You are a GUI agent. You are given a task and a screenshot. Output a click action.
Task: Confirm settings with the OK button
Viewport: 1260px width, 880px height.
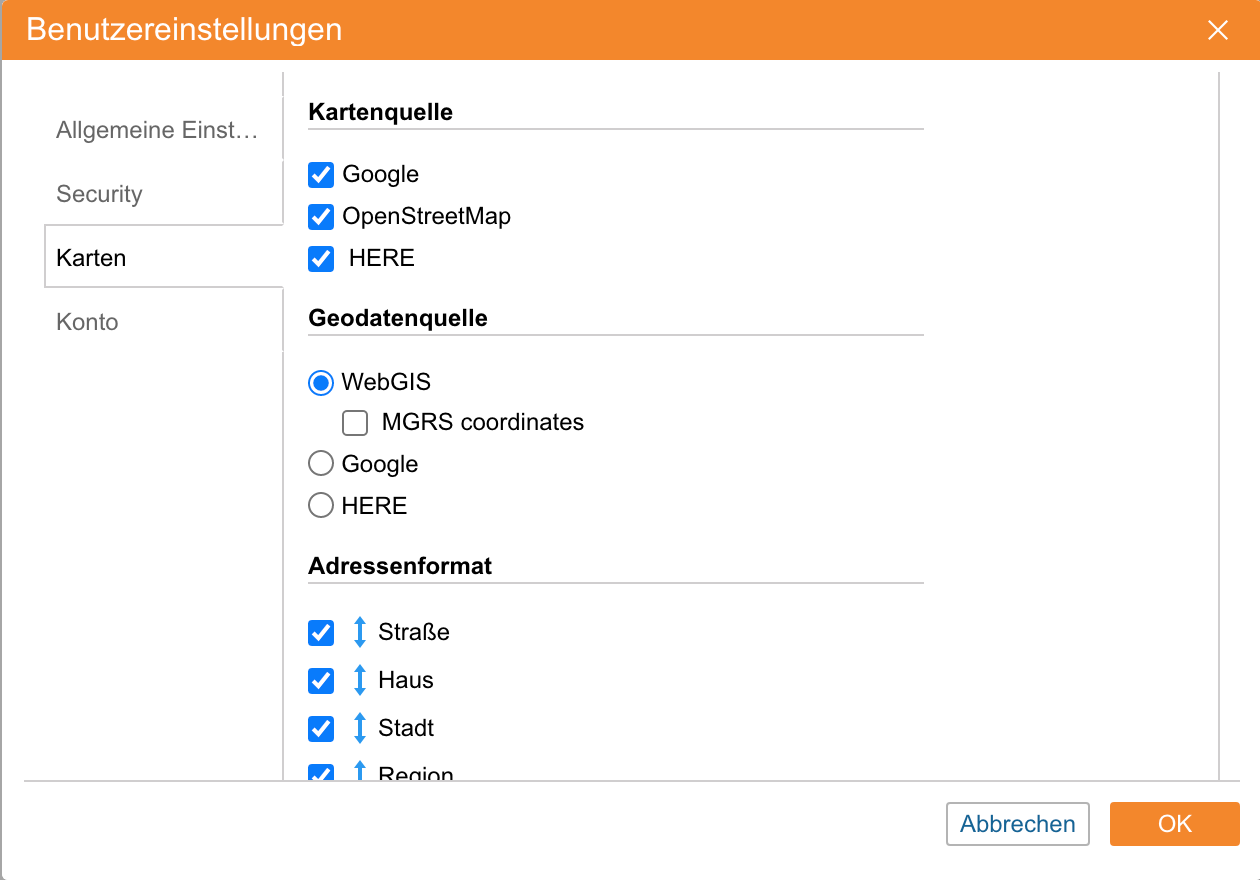(1175, 824)
